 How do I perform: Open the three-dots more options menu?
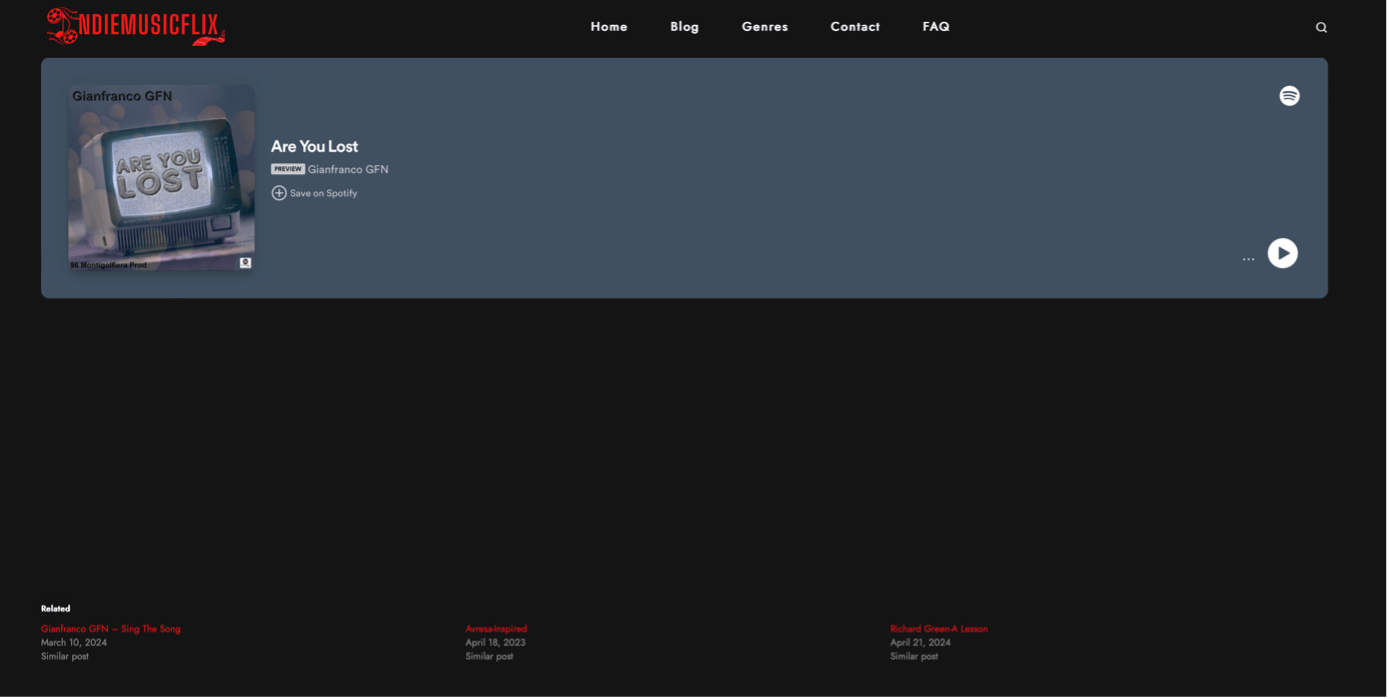(1251, 260)
